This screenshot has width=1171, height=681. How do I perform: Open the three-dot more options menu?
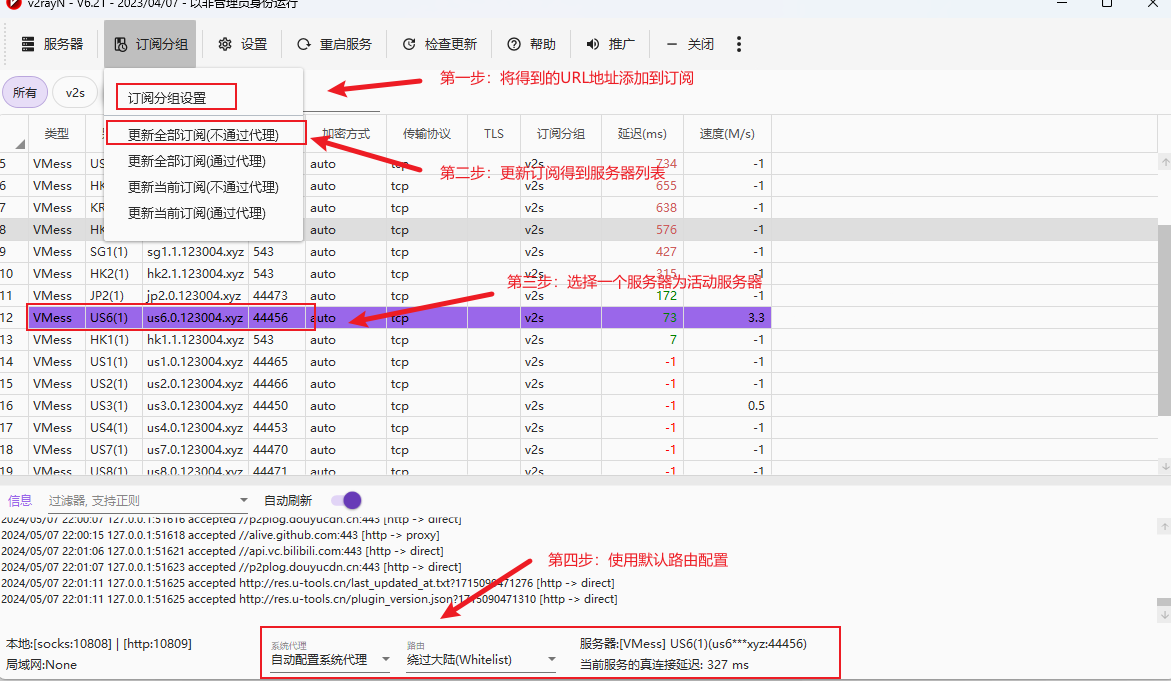739,44
